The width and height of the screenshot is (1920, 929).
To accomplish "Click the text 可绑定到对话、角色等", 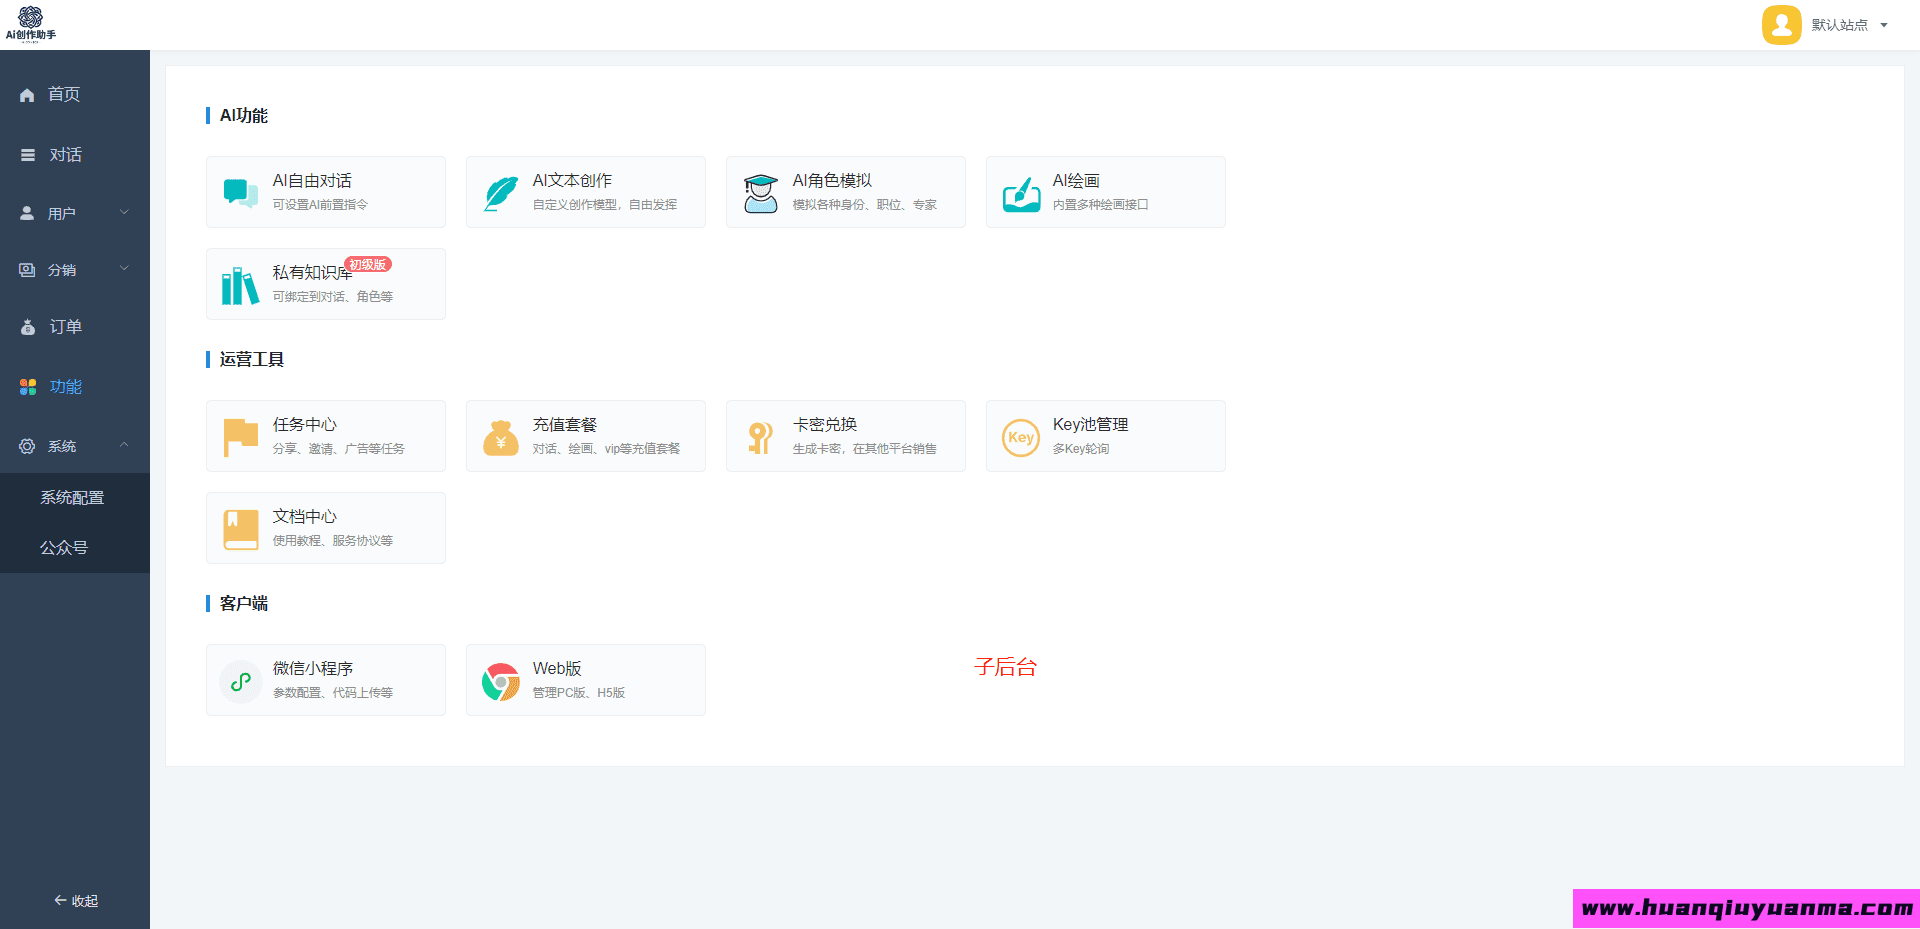I will [333, 297].
